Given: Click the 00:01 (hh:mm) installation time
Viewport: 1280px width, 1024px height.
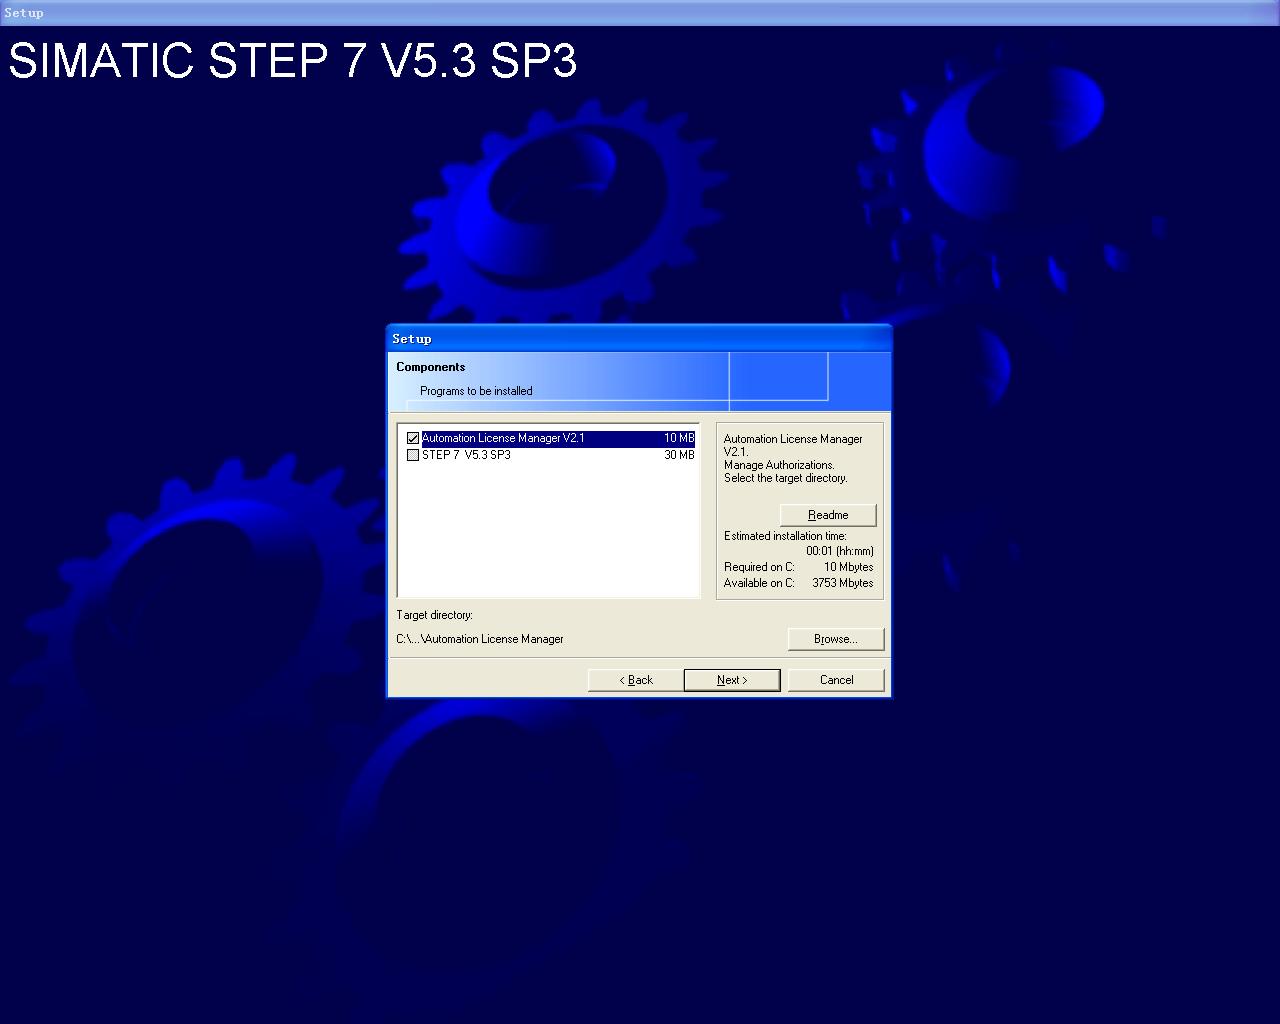Looking at the screenshot, I should point(840,551).
